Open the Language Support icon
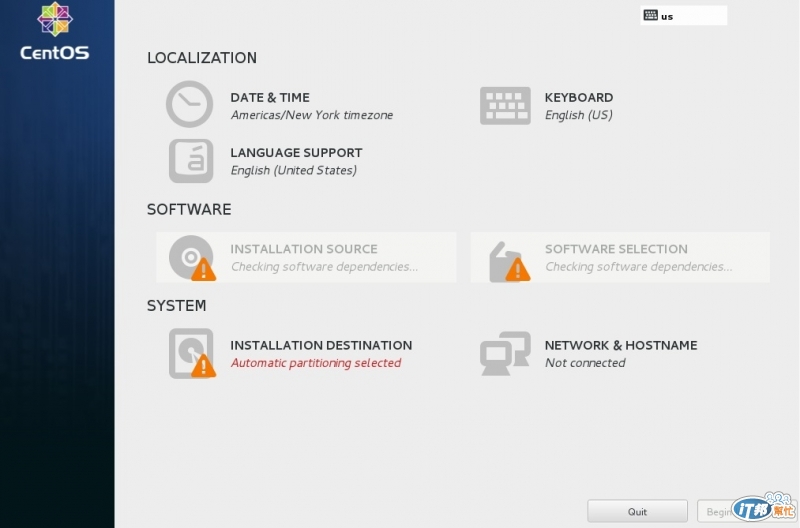 [191, 161]
